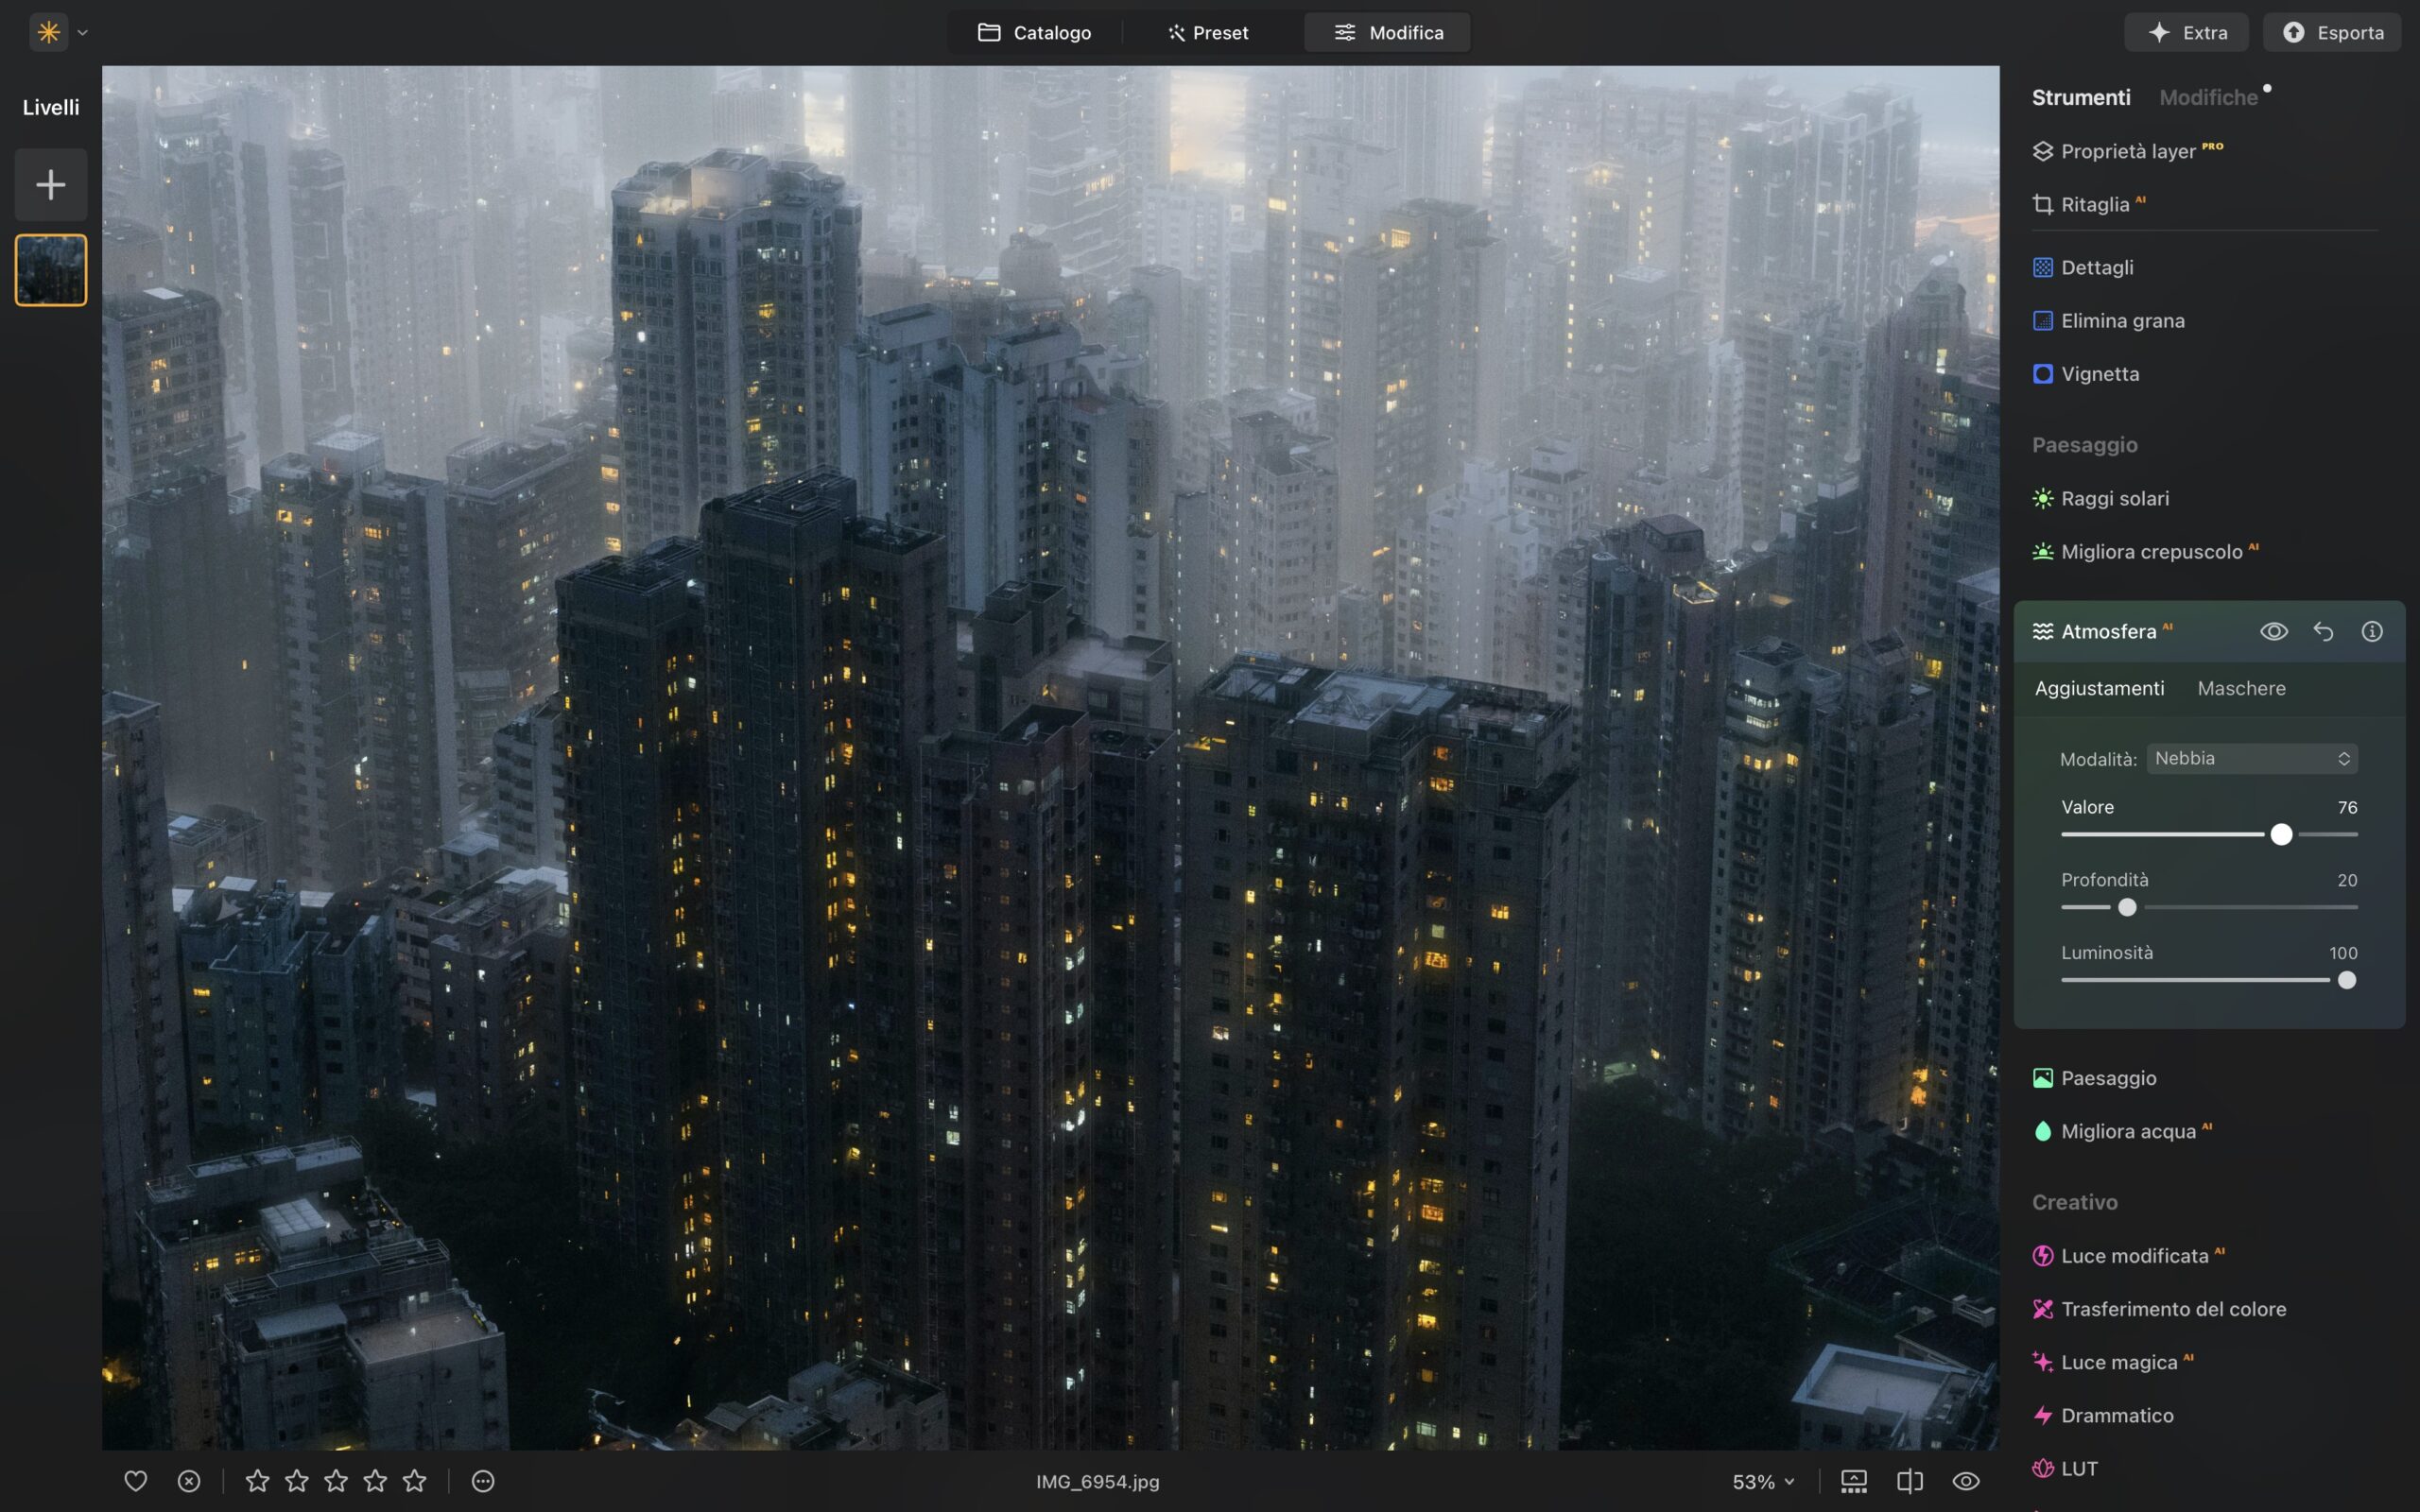Click the reject X circle icon
Image resolution: width=2420 pixels, height=1512 pixels.
point(189,1481)
